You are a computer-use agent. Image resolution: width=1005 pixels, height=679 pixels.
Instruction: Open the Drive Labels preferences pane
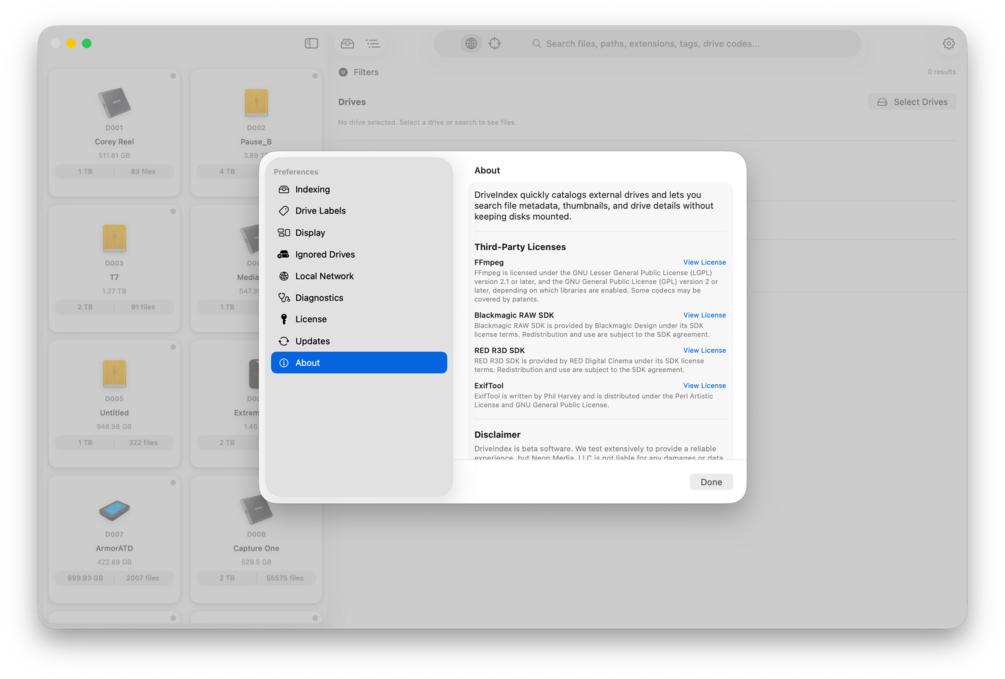(x=359, y=211)
